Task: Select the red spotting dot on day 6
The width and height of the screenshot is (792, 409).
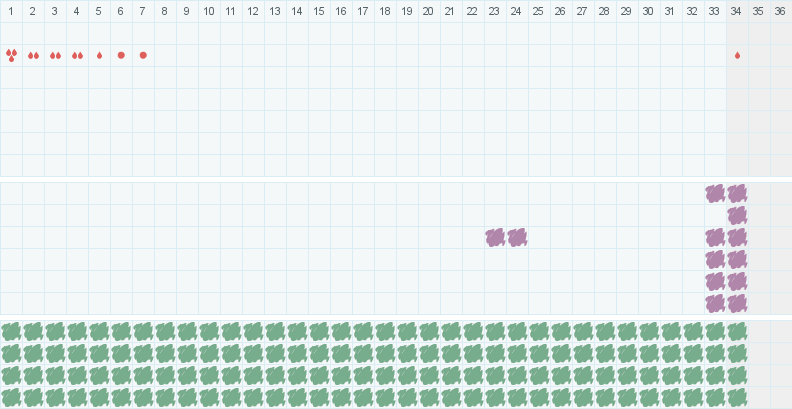Action: coord(121,55)
